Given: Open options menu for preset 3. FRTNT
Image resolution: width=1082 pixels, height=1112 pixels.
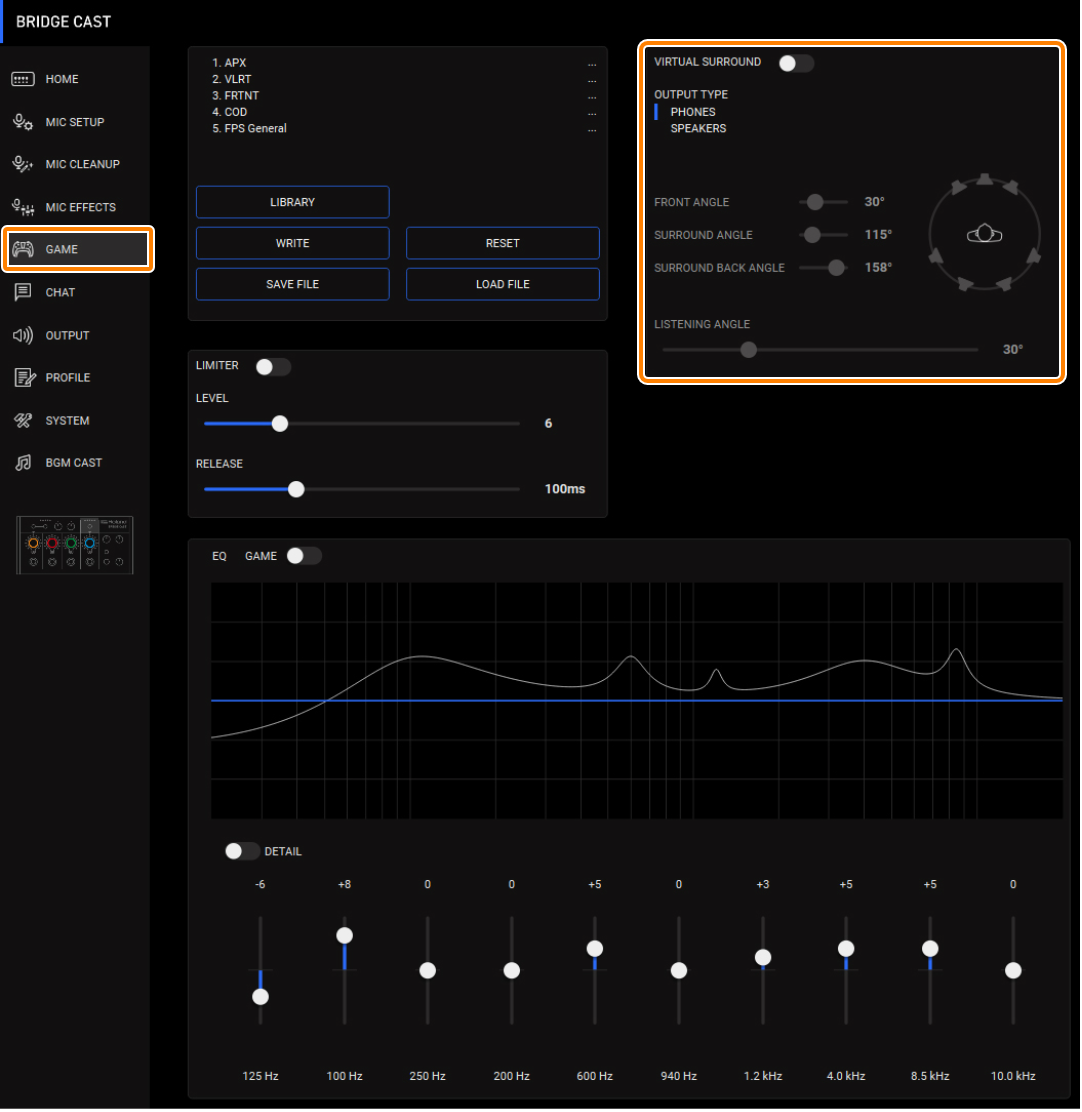Looking at the screenshot, I should [592, 96].
